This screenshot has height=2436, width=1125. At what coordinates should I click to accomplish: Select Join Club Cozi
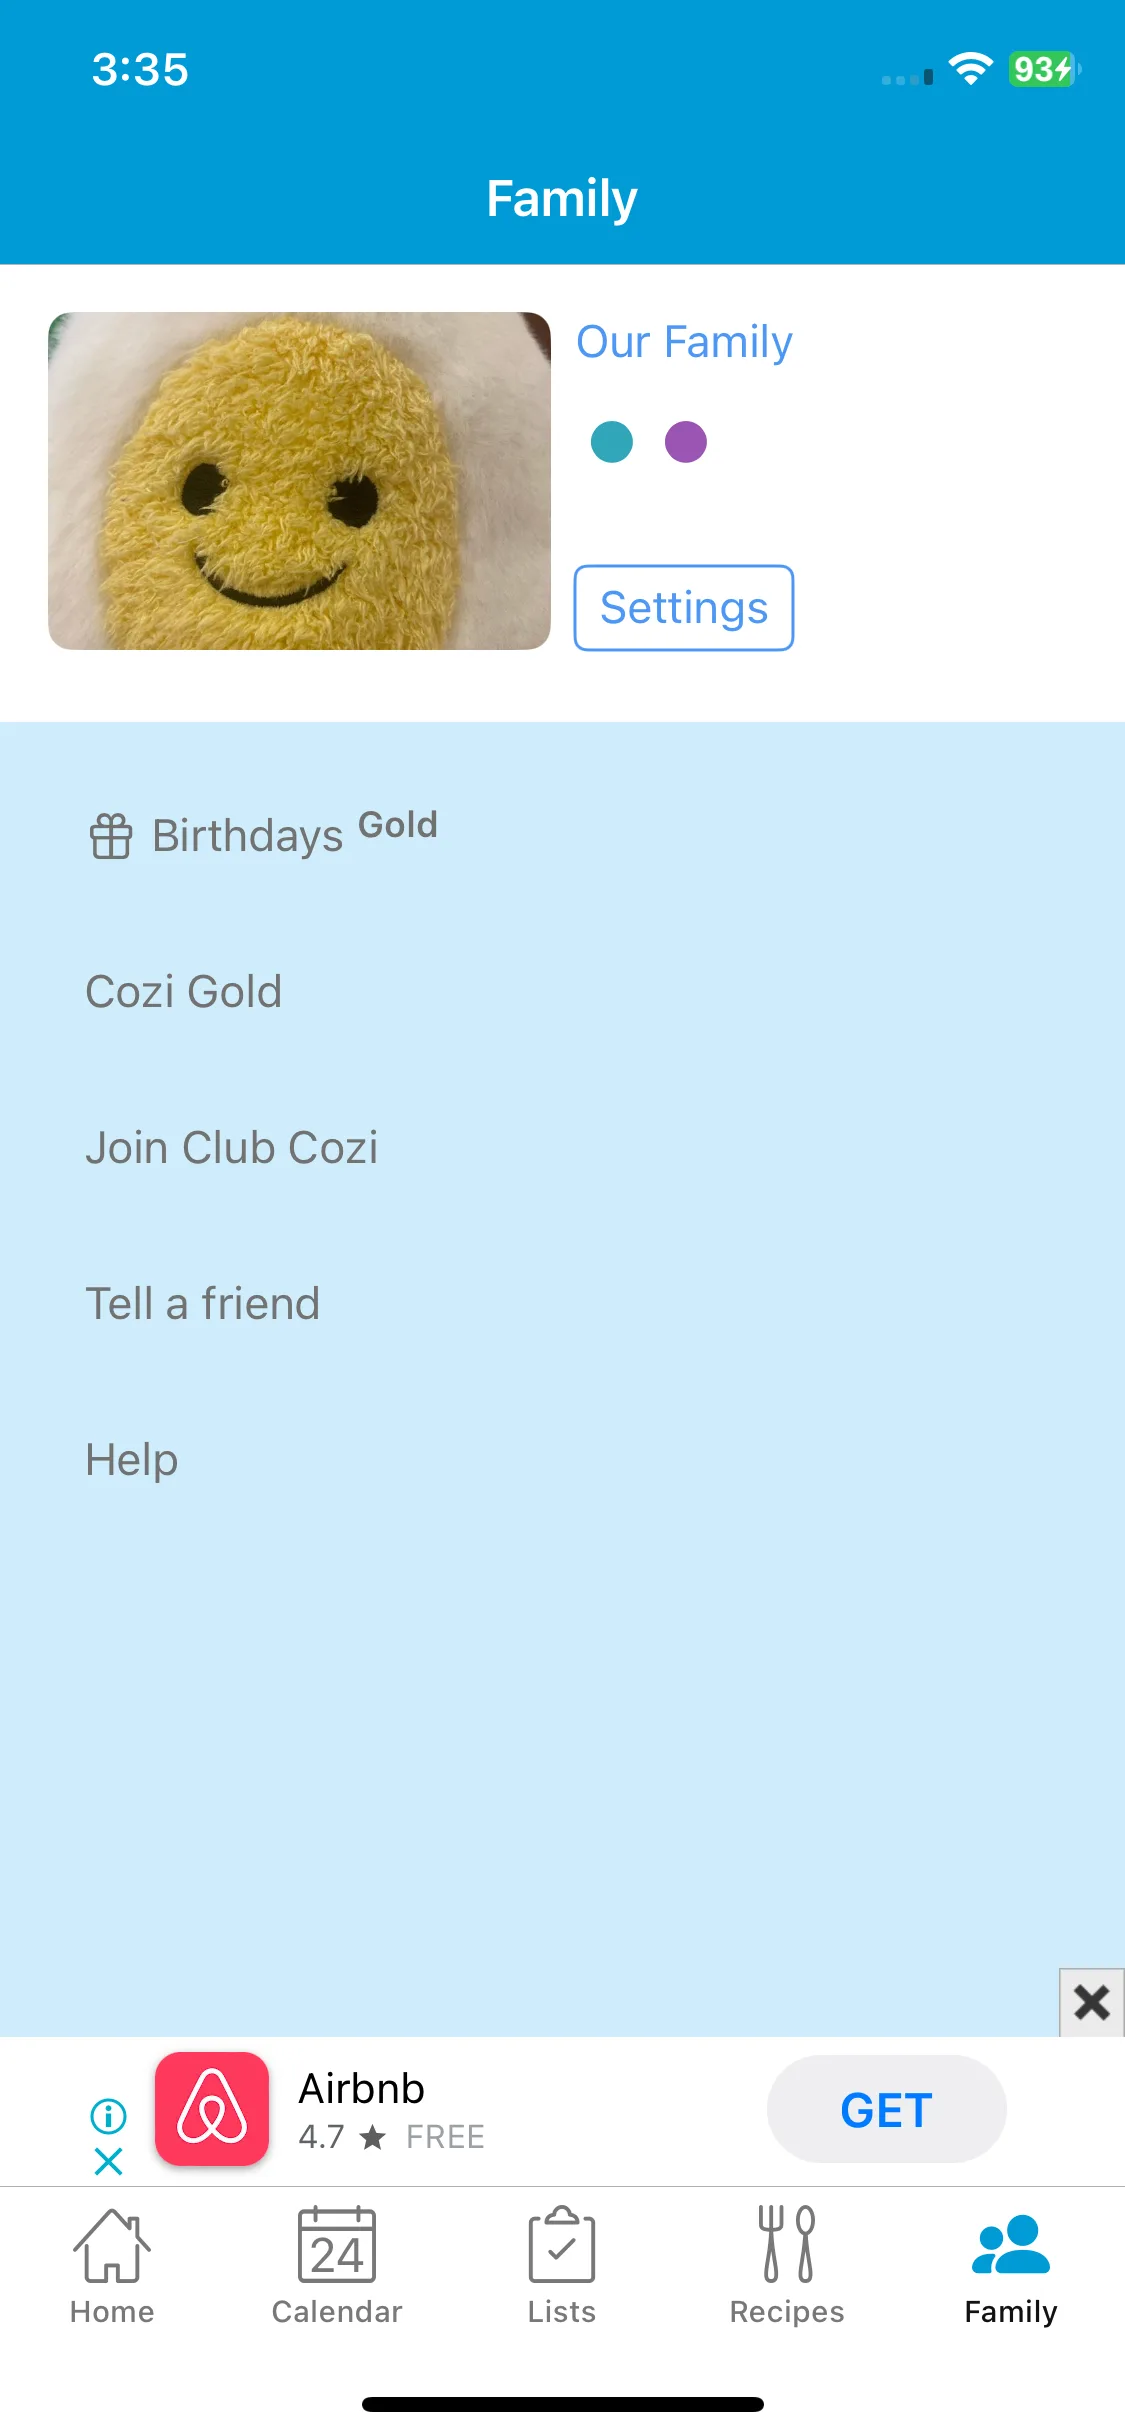pos(562,1147)
